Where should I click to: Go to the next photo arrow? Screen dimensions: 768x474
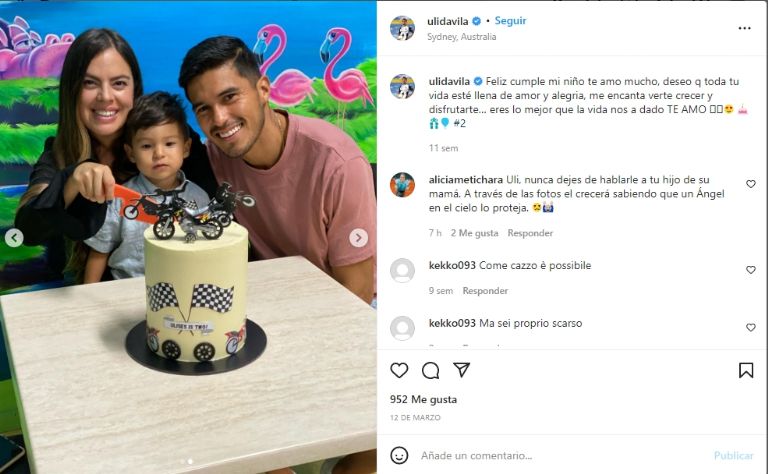tap(359, 238)
